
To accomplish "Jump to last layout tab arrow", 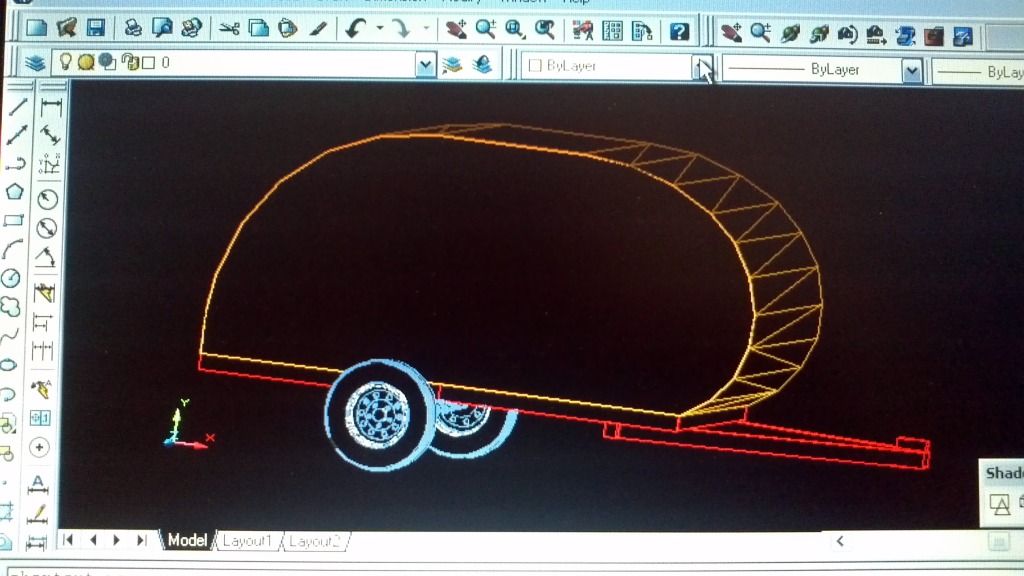I will pos(142,540).
